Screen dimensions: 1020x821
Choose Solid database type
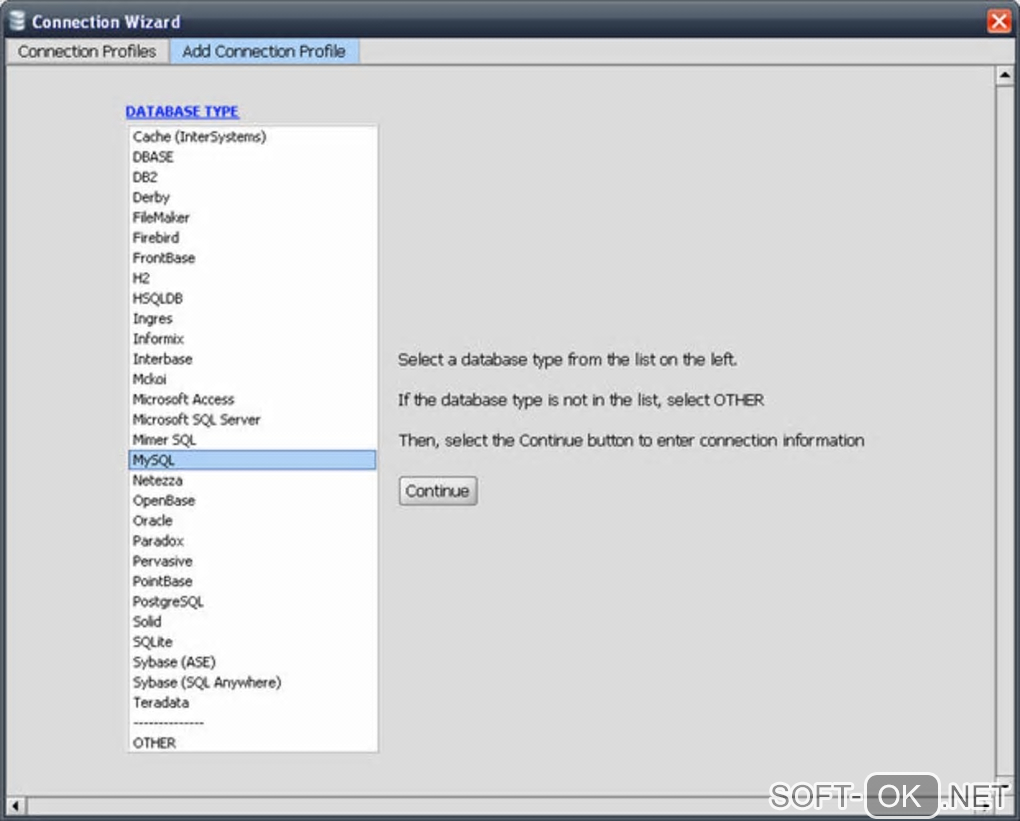point(252,621)
